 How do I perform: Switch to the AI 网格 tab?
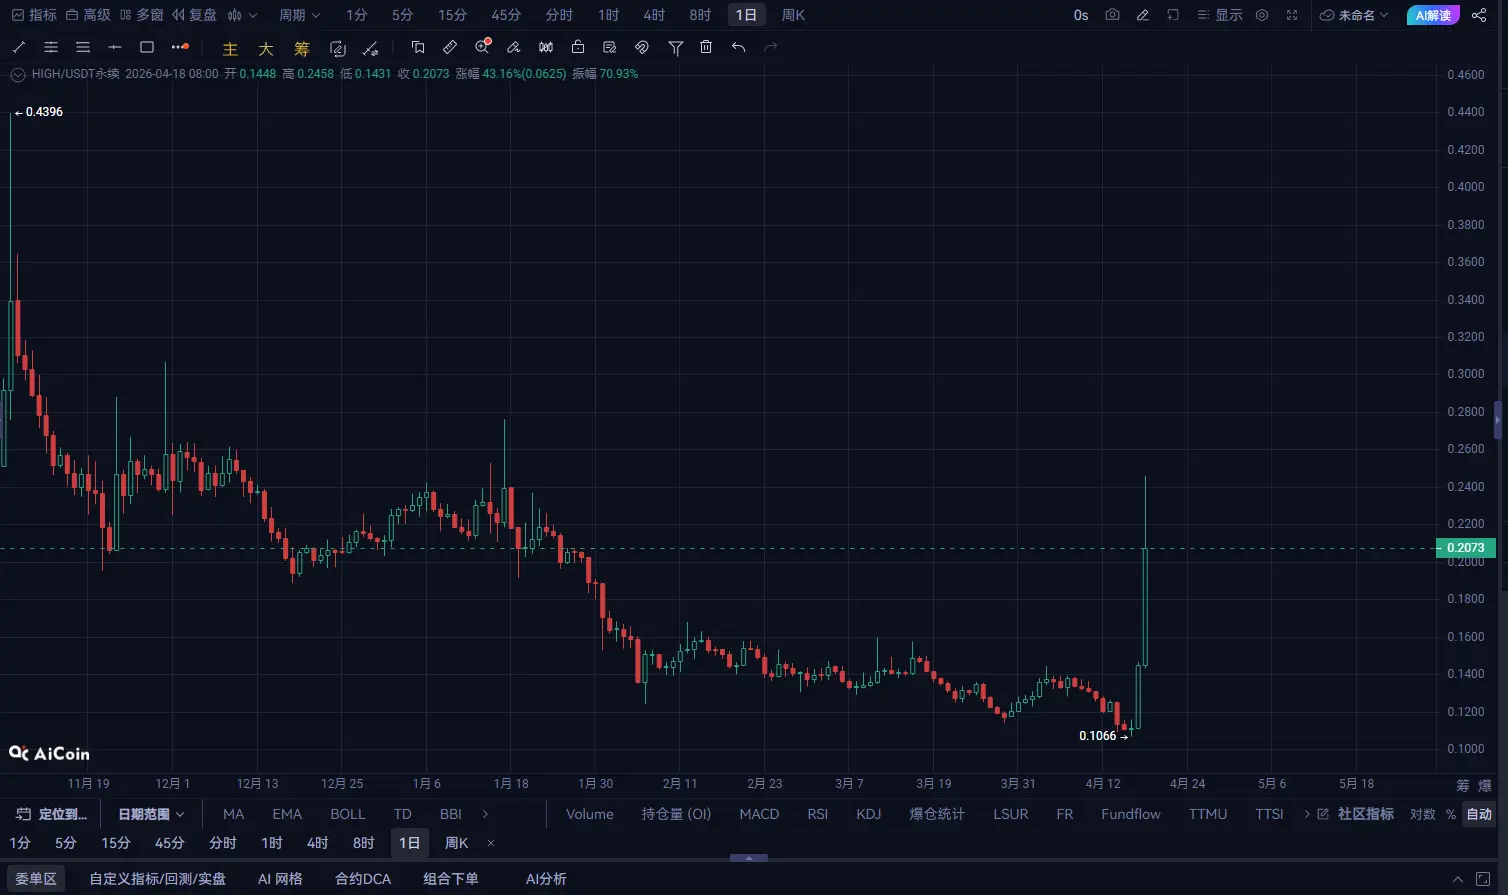(280, 879)
